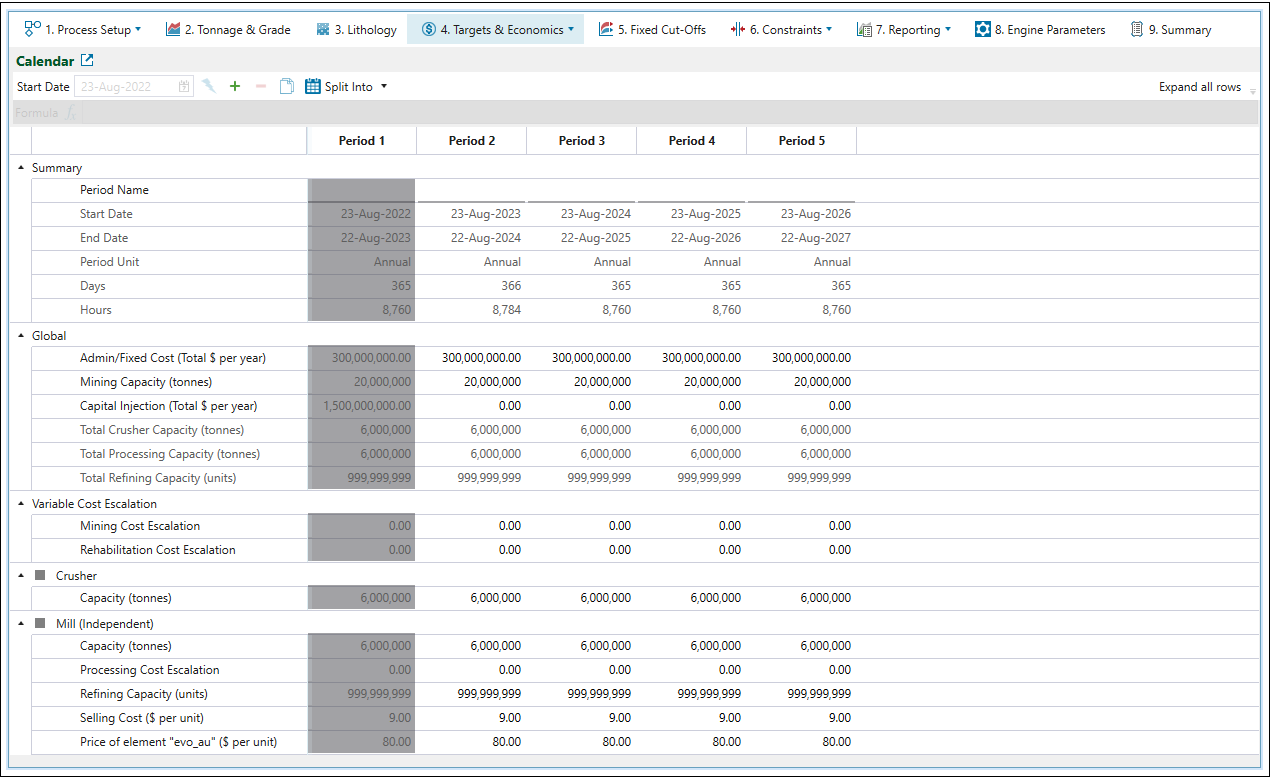Select Period 3 Mining Capacity 20,000,000
The image size is (1272, 780).
tap(582, 382)
